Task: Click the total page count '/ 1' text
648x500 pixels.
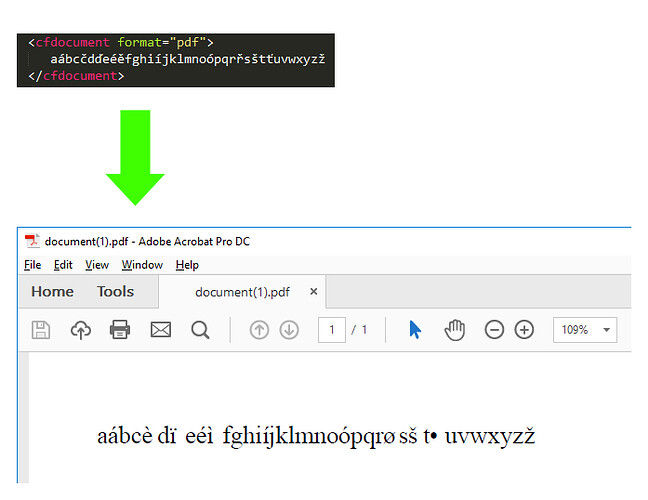Action: tap(359, 330)
